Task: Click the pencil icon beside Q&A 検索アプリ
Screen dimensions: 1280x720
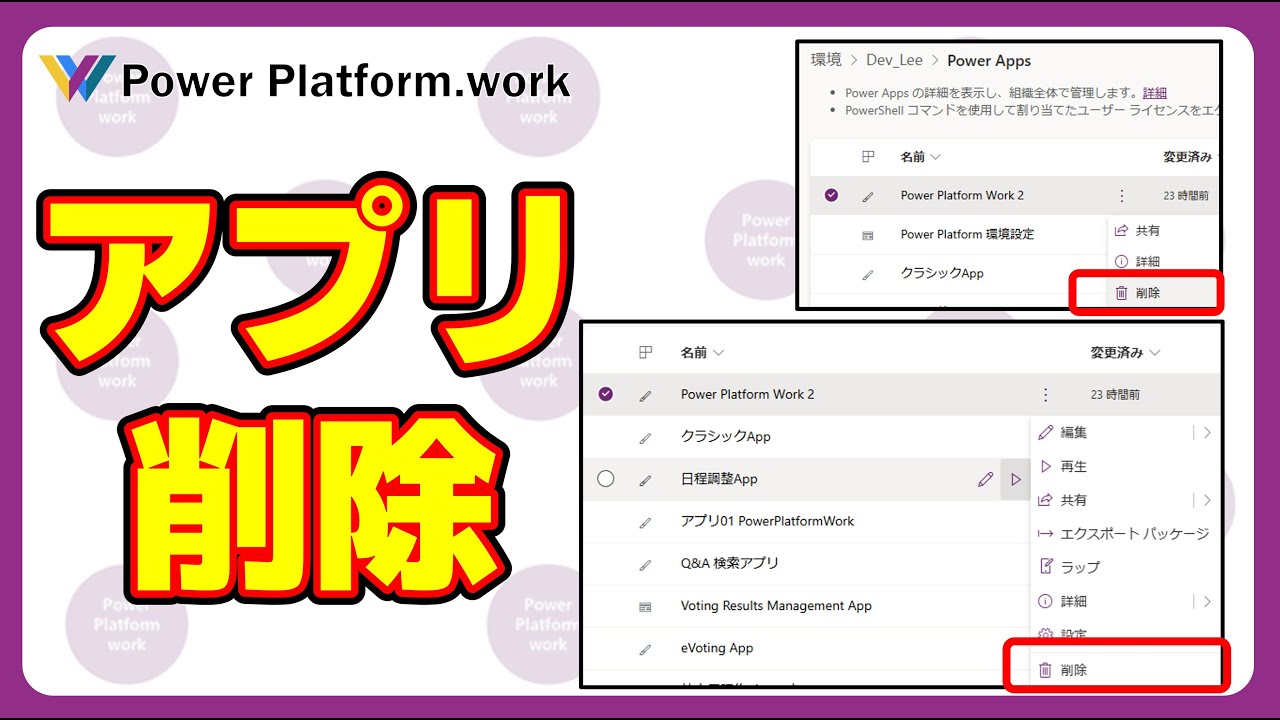Action: pyautogui.click(x=645, y=565)
